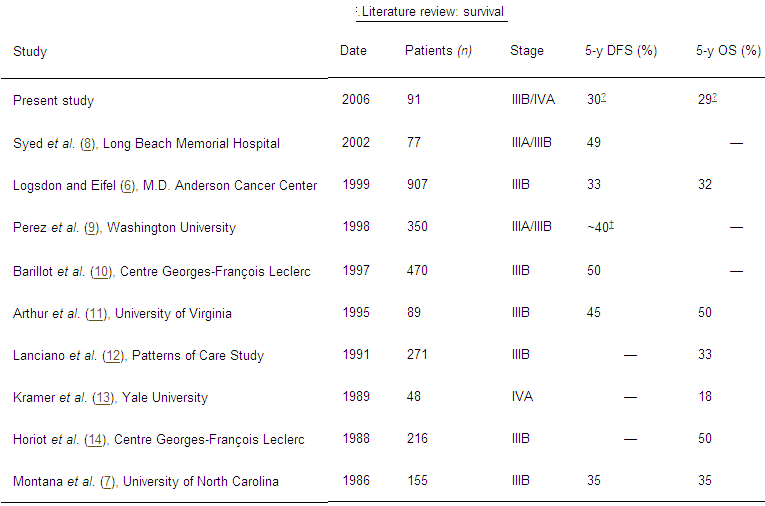The image size is (765, 506).
Task: Click the 'Date' column header
Action: [354, 51]
